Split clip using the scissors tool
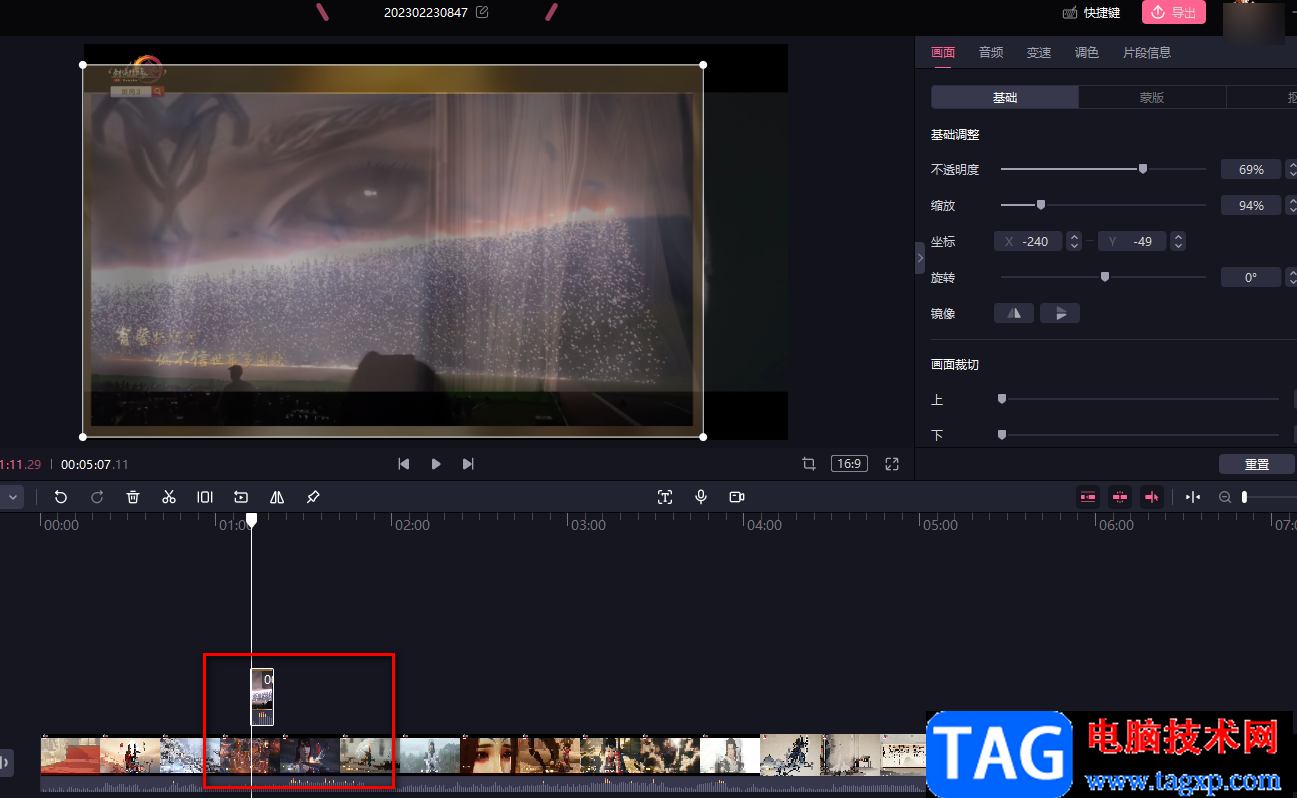Image resolution: width=1297 pixels, height=798 pixels. click(169, 497)
